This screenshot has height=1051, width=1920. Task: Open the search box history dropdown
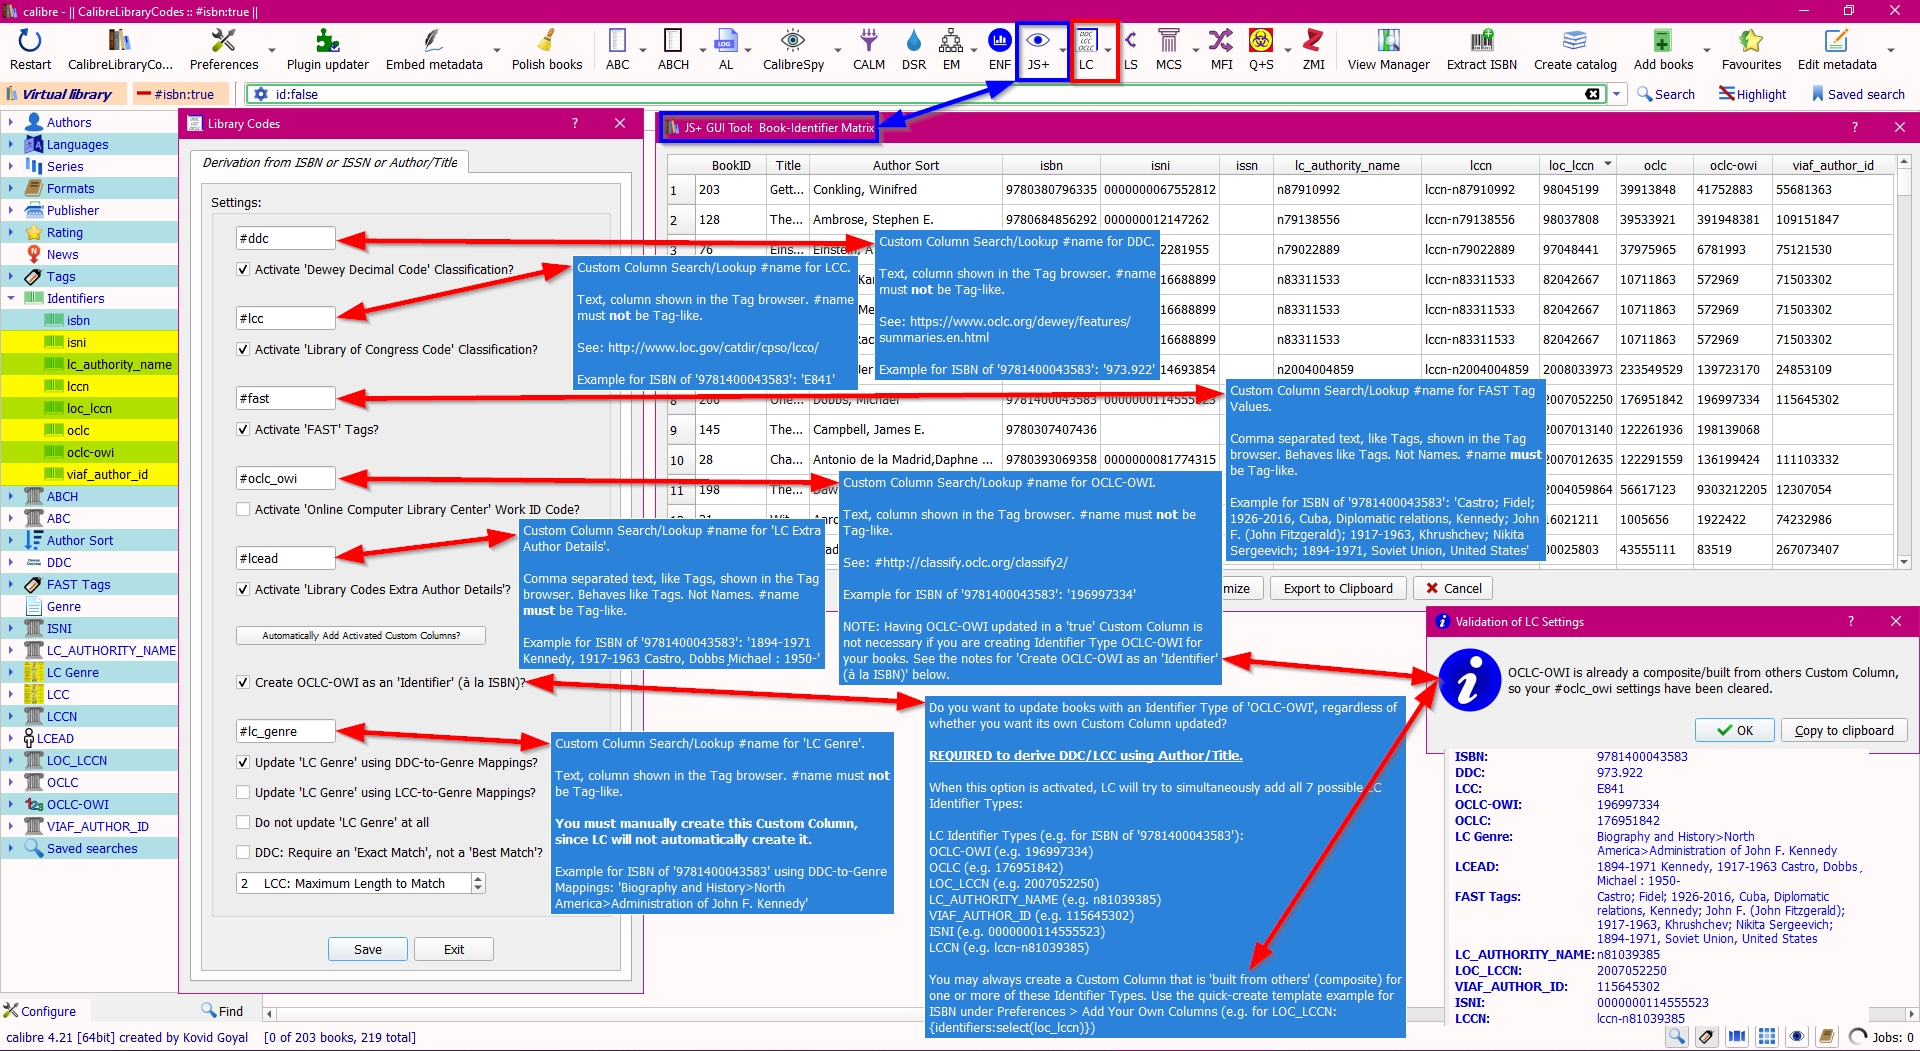point(1617,94)
